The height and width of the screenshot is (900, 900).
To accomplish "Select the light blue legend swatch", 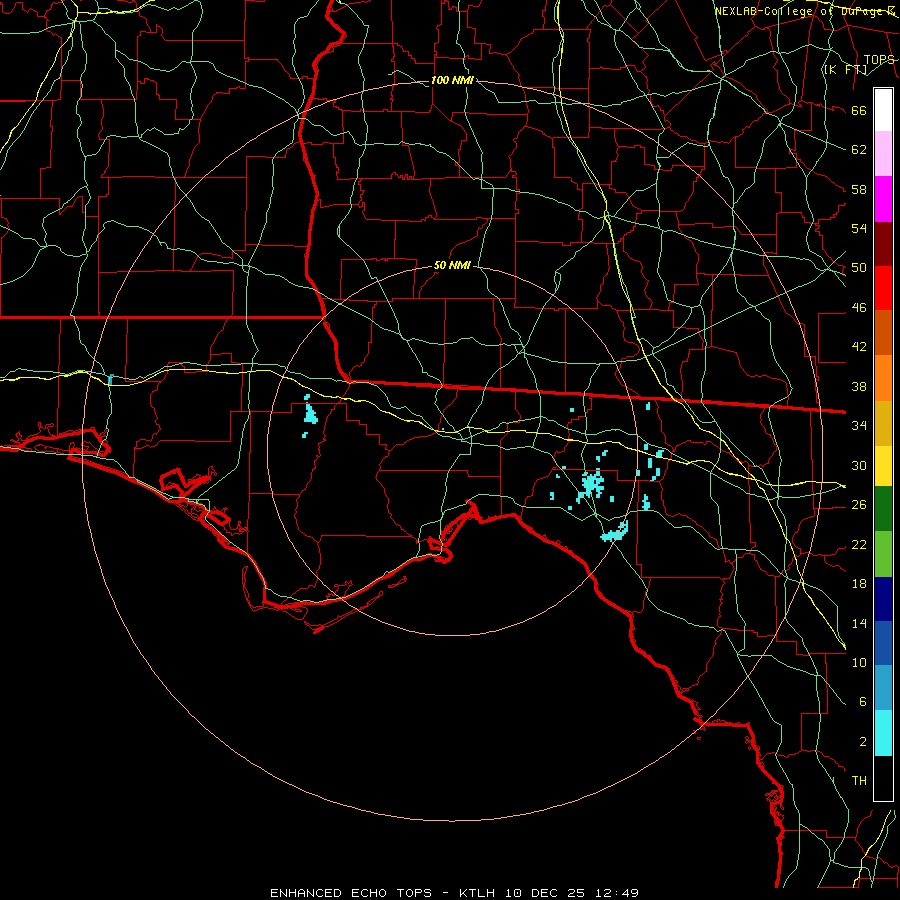I will pos(883,688).
